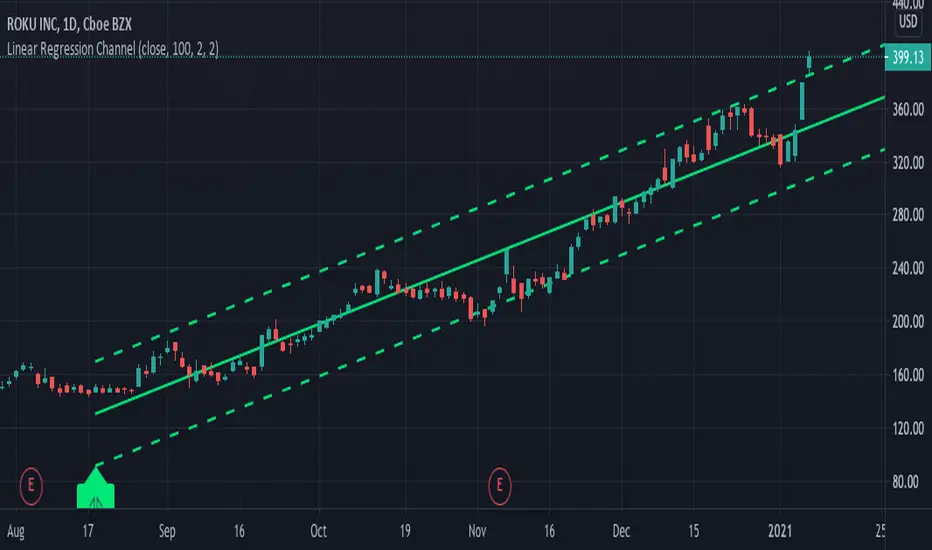Click the 2021 label on time axis
This screenshot has width=932, height=550.
coord(780,530)
